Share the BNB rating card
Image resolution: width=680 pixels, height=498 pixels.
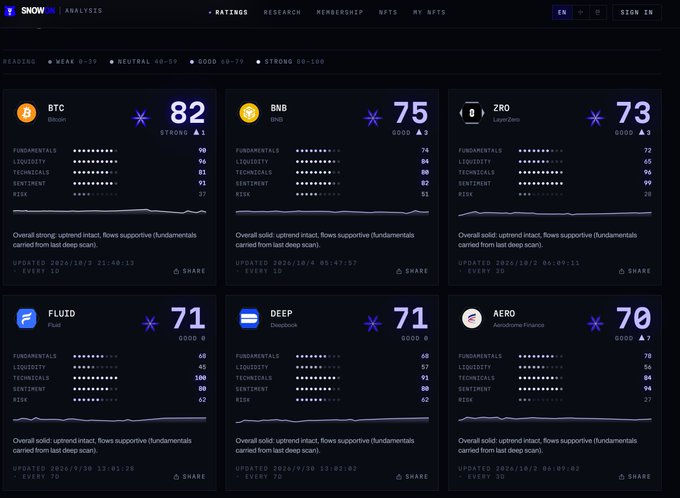[412, 271]
